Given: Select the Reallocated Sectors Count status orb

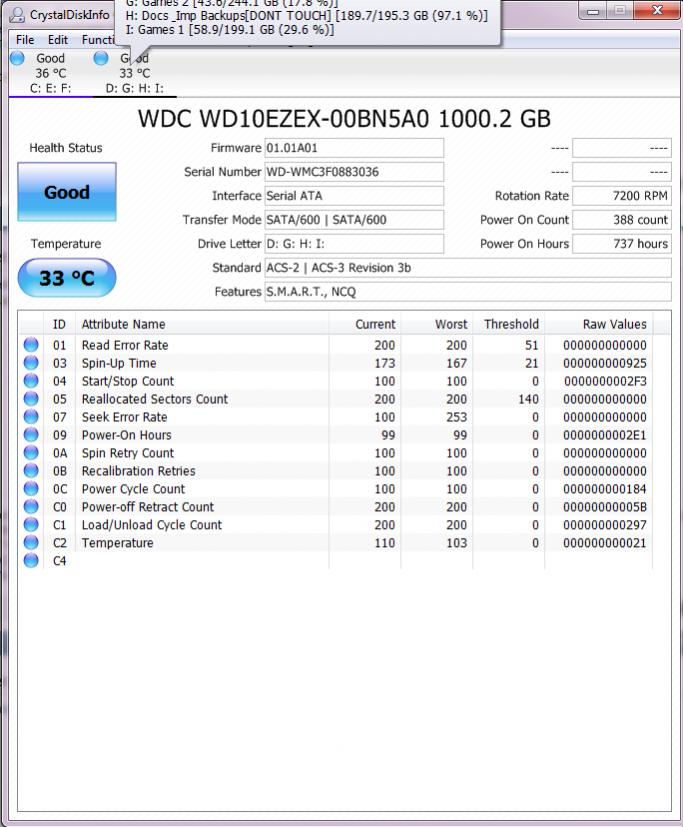Looking at the screenshot, I should [31, 399].
